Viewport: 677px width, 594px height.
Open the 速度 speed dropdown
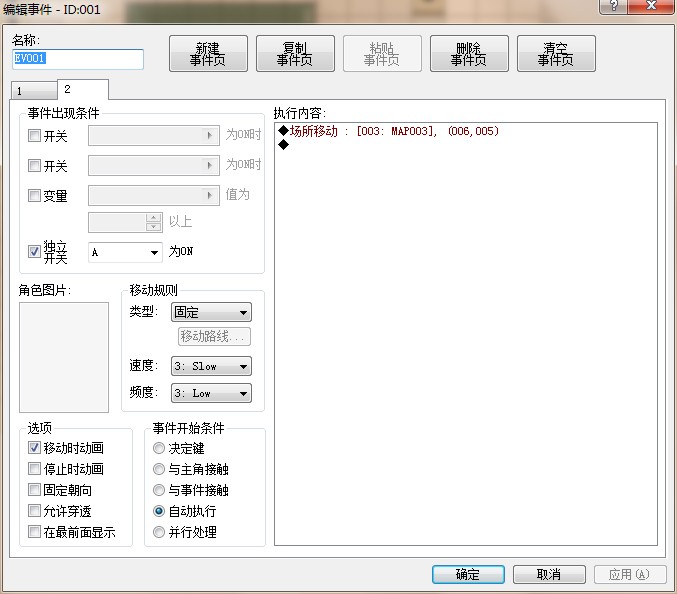click(x=211, y=366)
